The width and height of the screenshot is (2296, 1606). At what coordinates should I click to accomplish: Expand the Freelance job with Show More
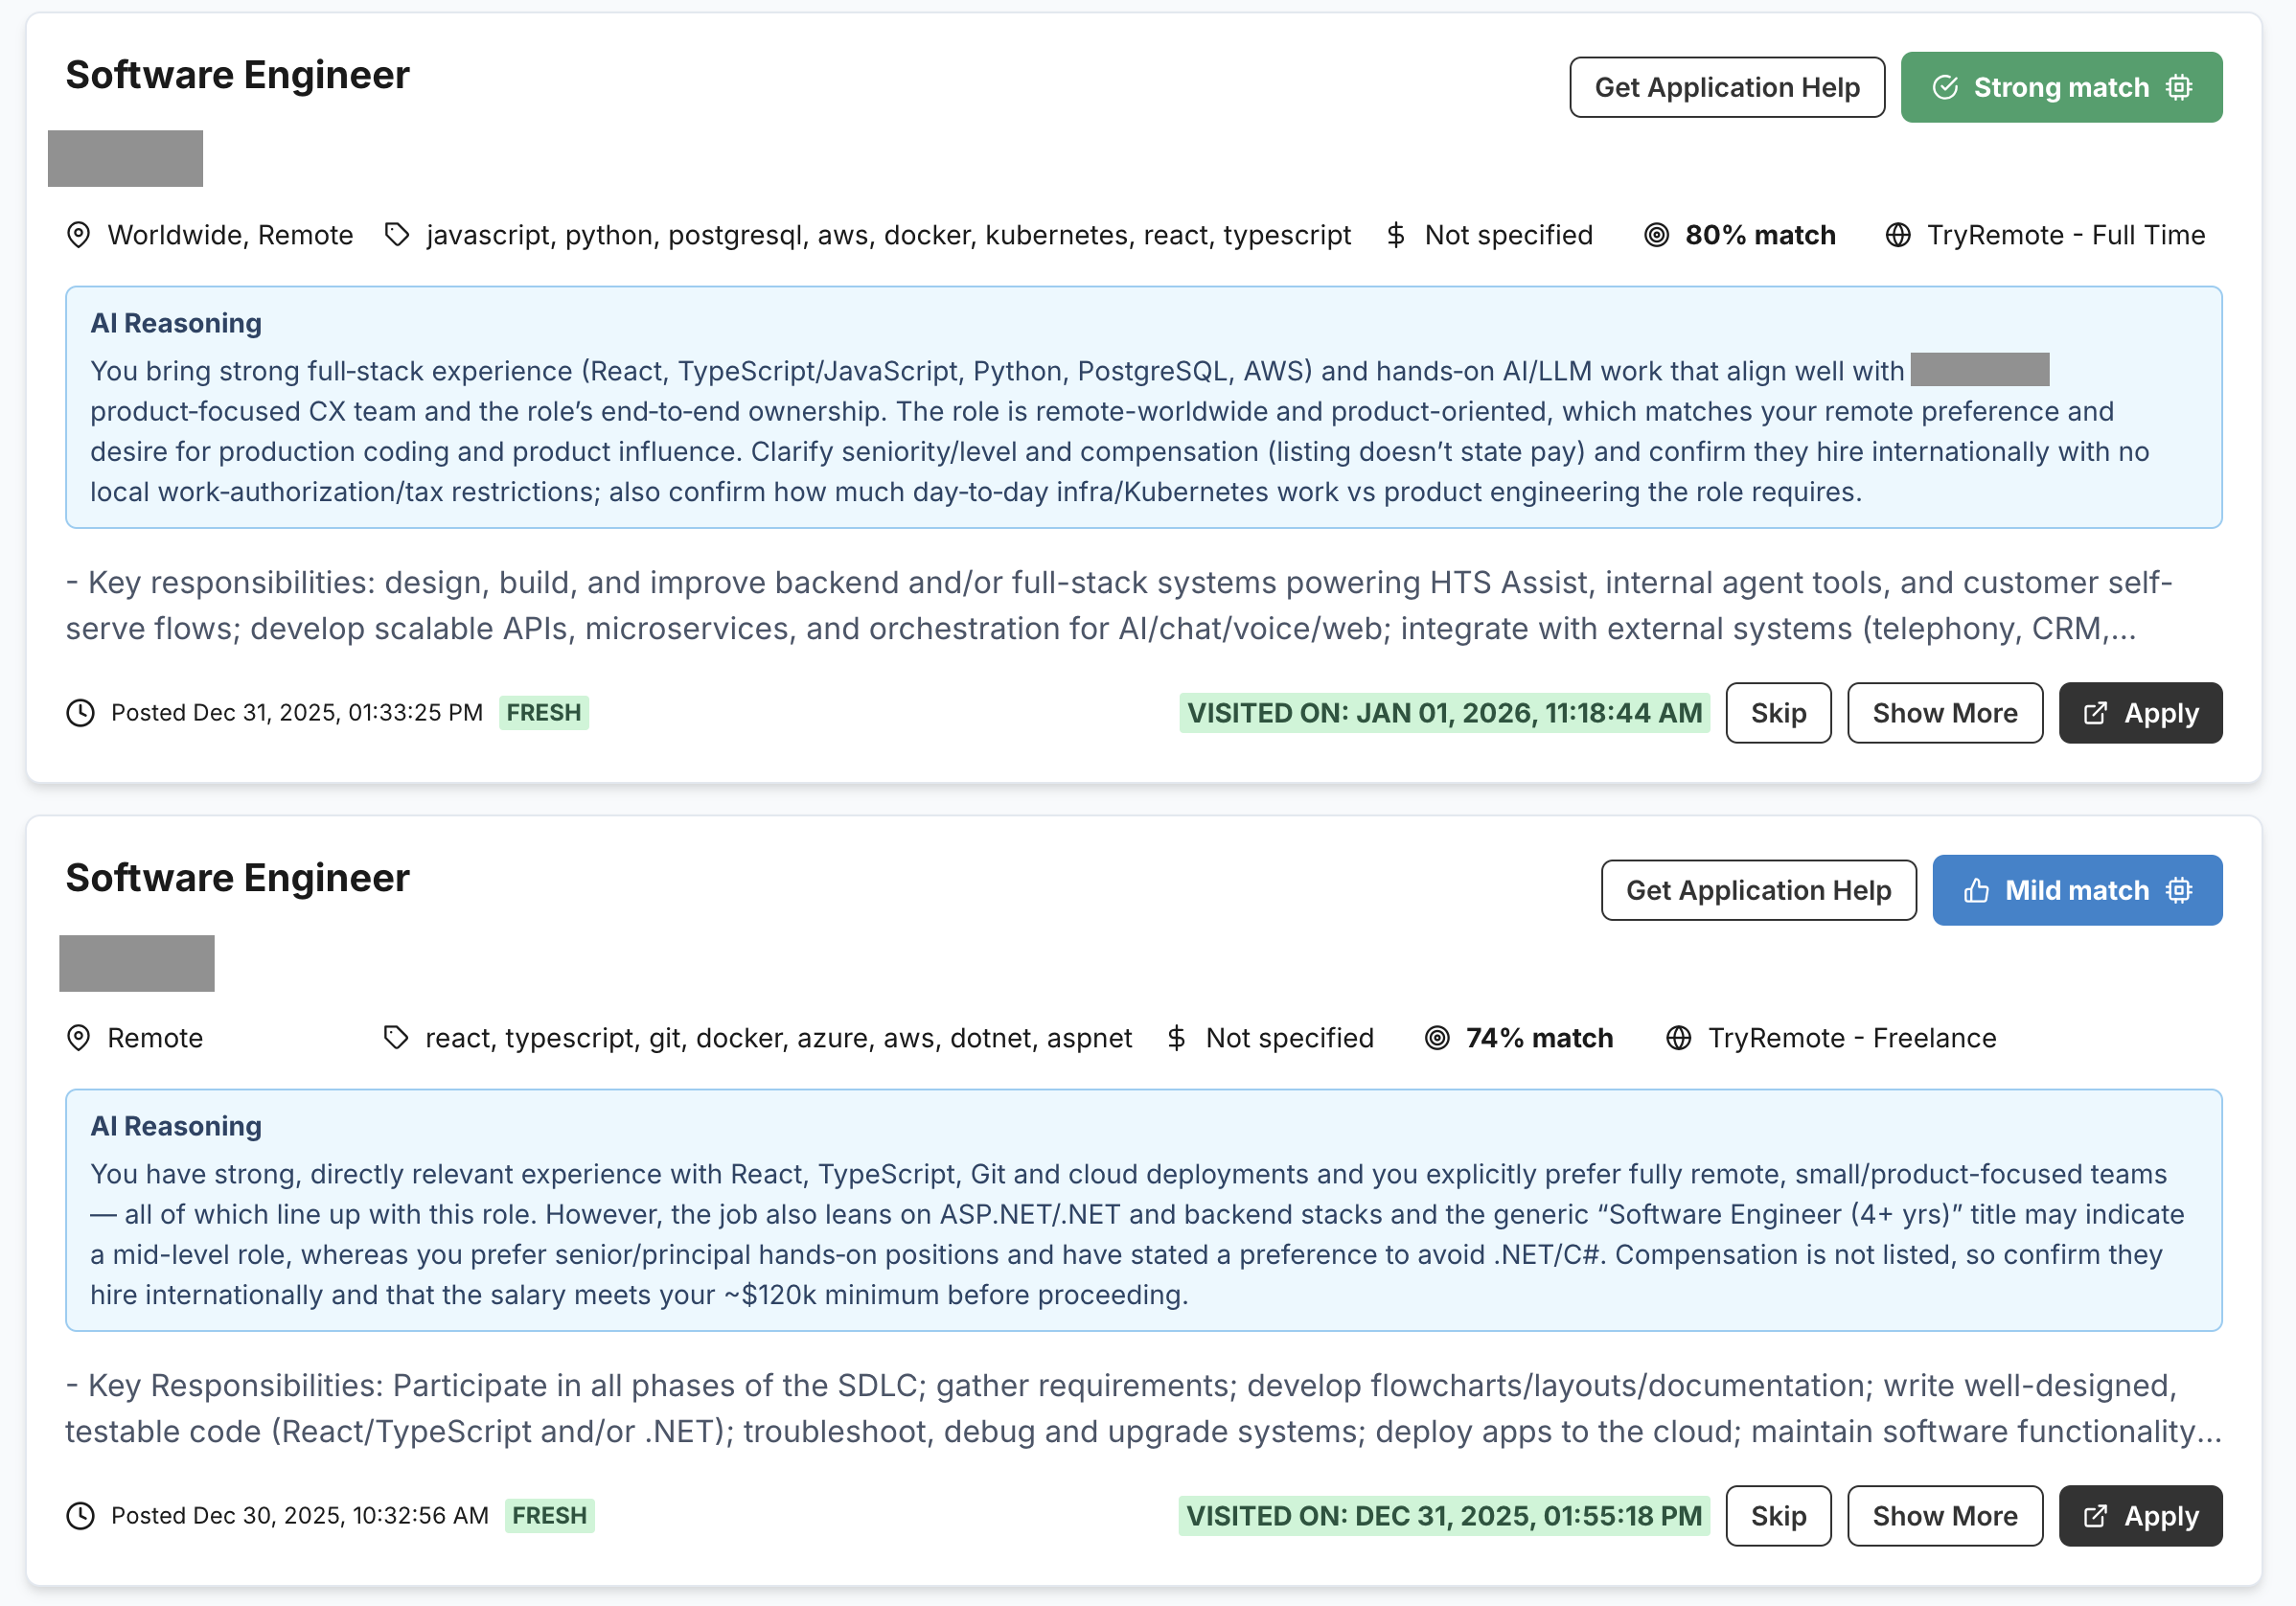[x=1944, y=1516]
